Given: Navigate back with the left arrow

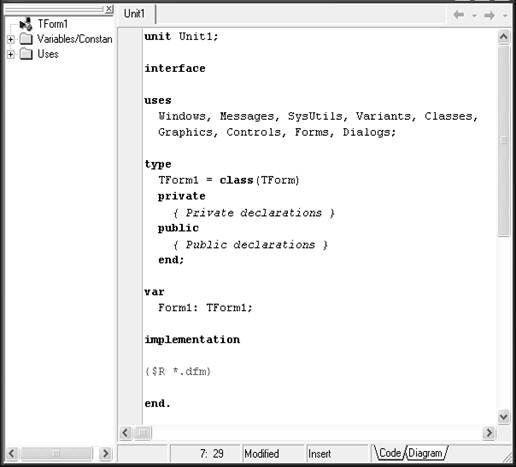Looking at the screenshot, I should pos(459,15).
